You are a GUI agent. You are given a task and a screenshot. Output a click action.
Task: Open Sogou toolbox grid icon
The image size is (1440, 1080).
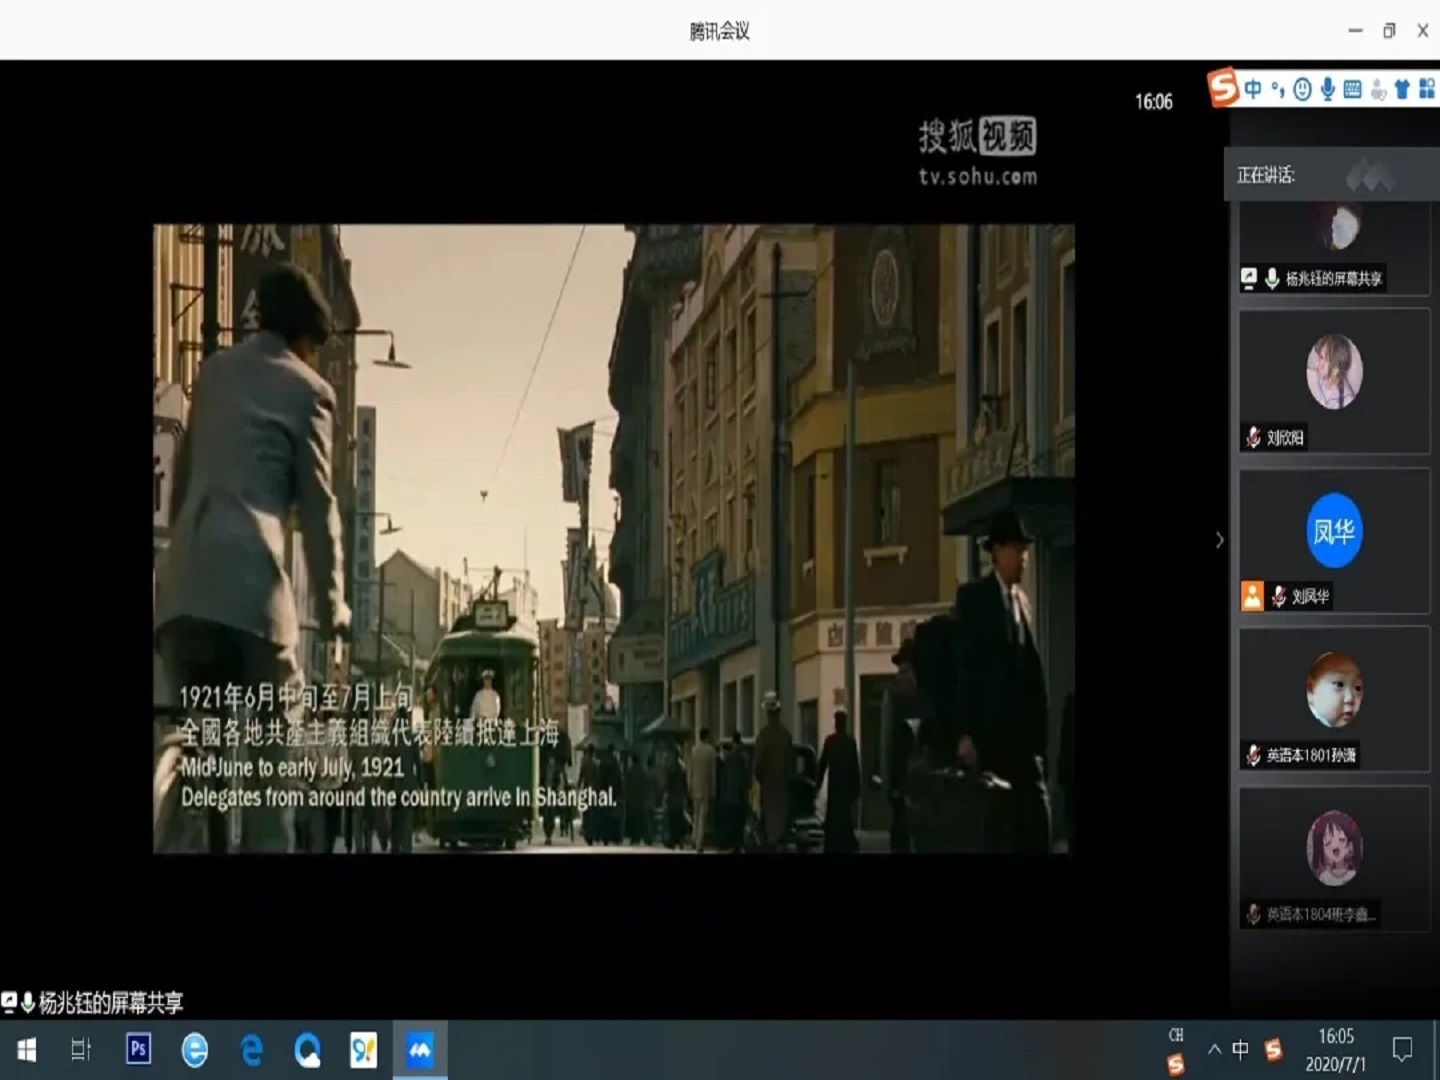tap(1427, 90)
